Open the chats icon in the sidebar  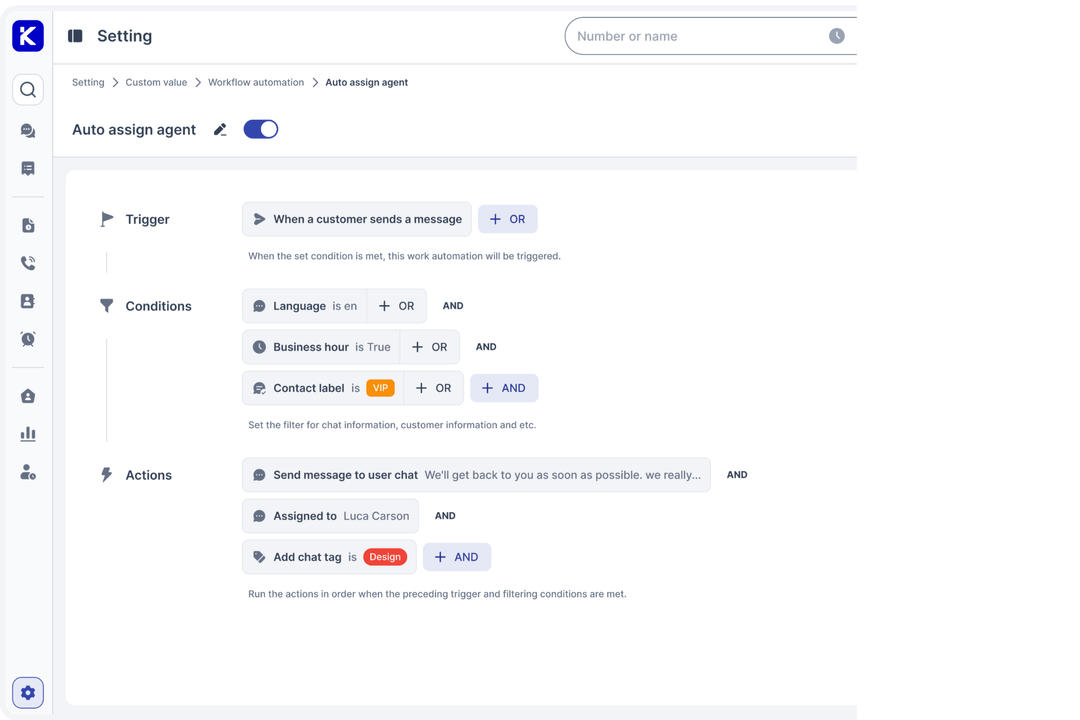[x=27, y=130]
